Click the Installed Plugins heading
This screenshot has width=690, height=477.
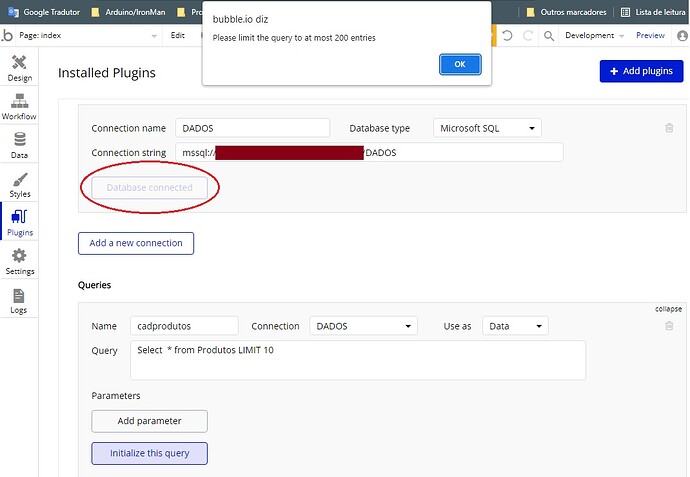[107, 73]
